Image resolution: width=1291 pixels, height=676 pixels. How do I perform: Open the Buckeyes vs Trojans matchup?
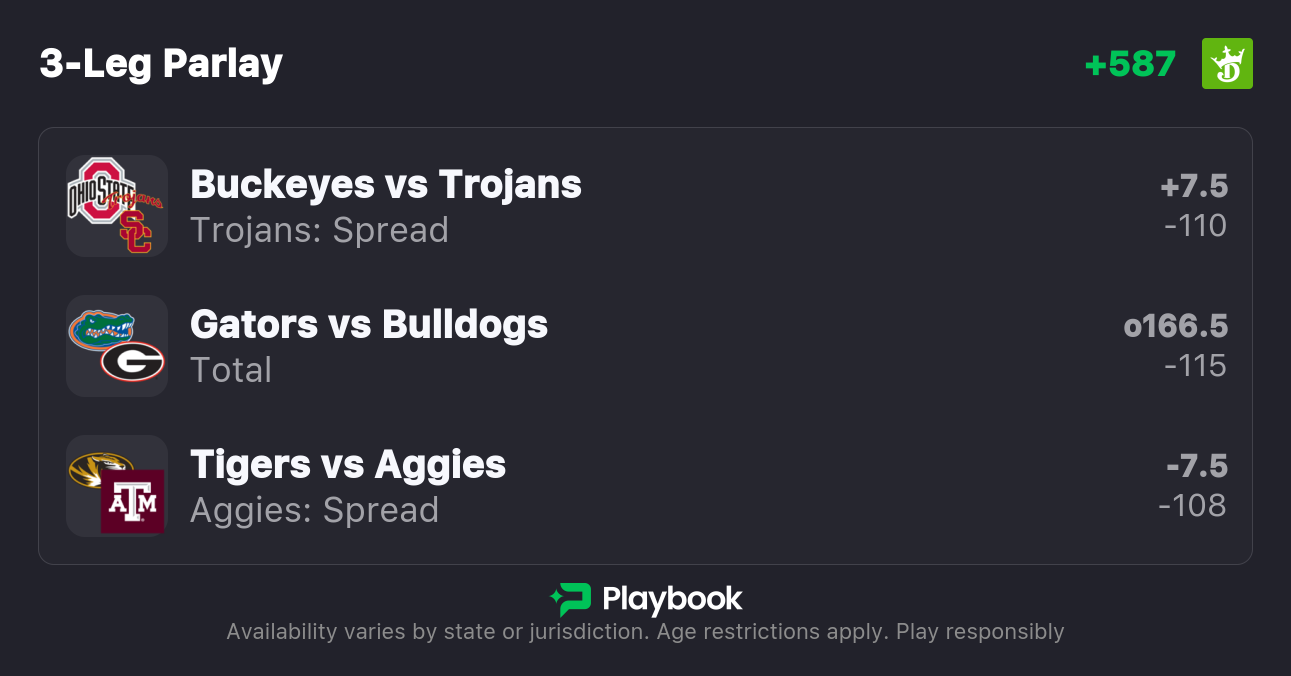tap(386, 185)
